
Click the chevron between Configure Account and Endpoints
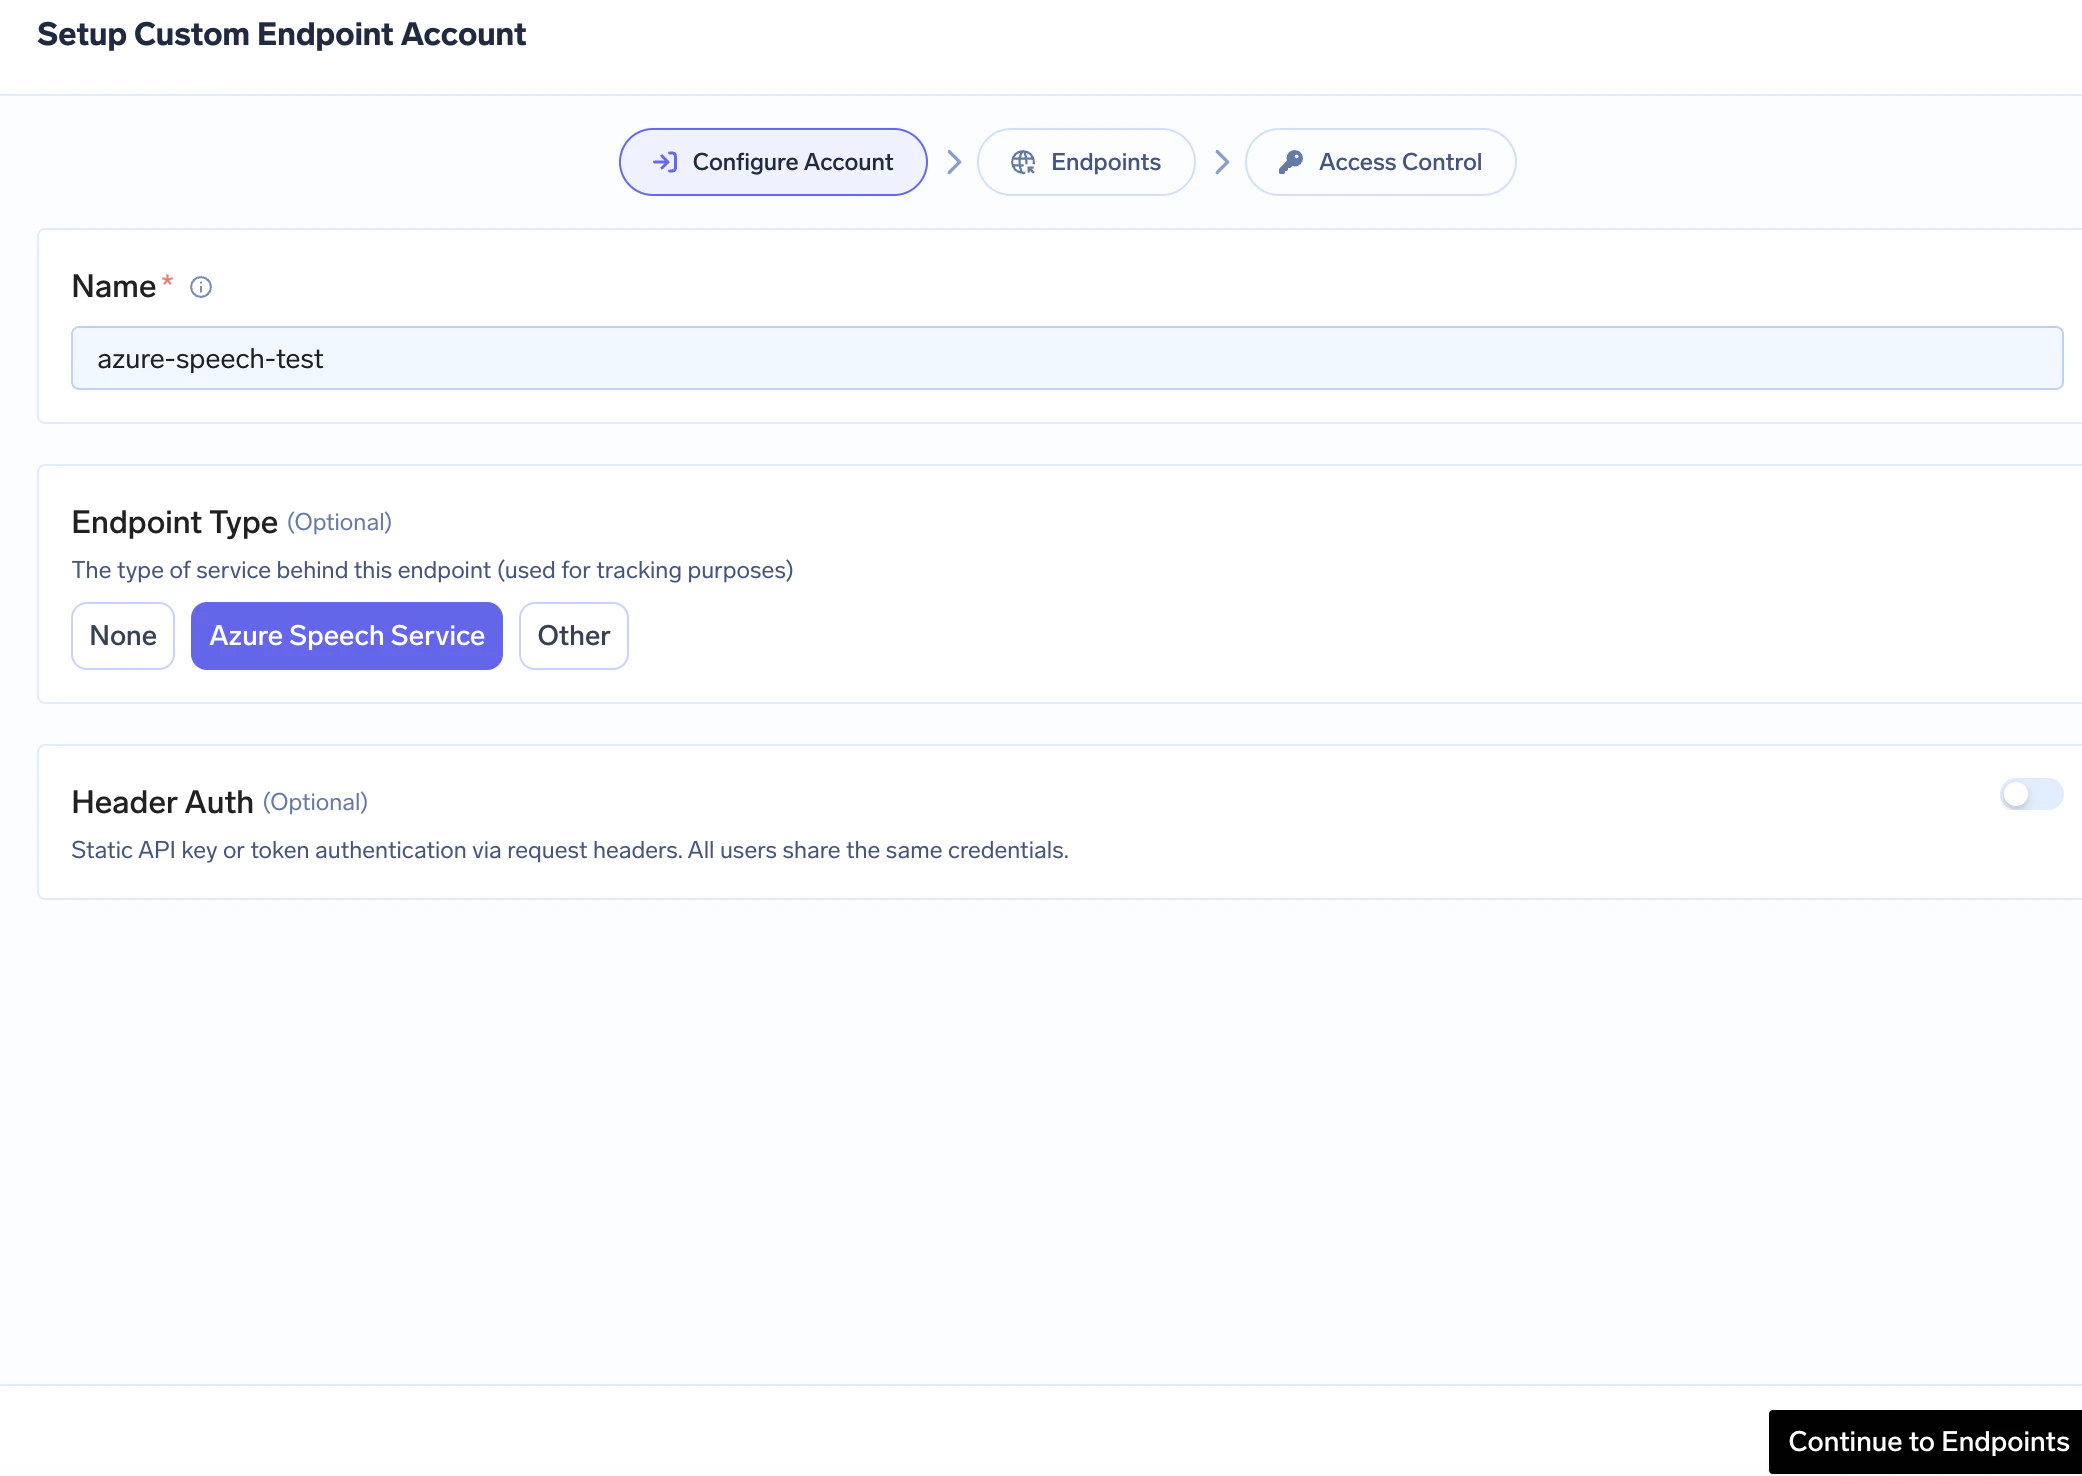point(954,161)
